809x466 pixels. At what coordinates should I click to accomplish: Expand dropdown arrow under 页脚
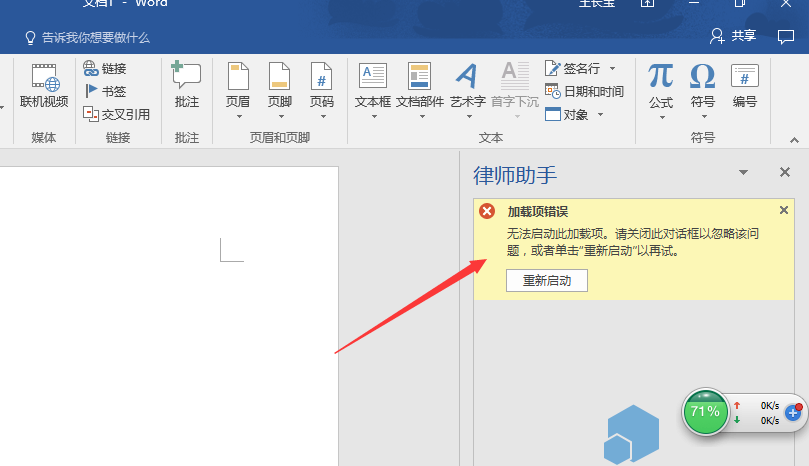click(281, 117)
